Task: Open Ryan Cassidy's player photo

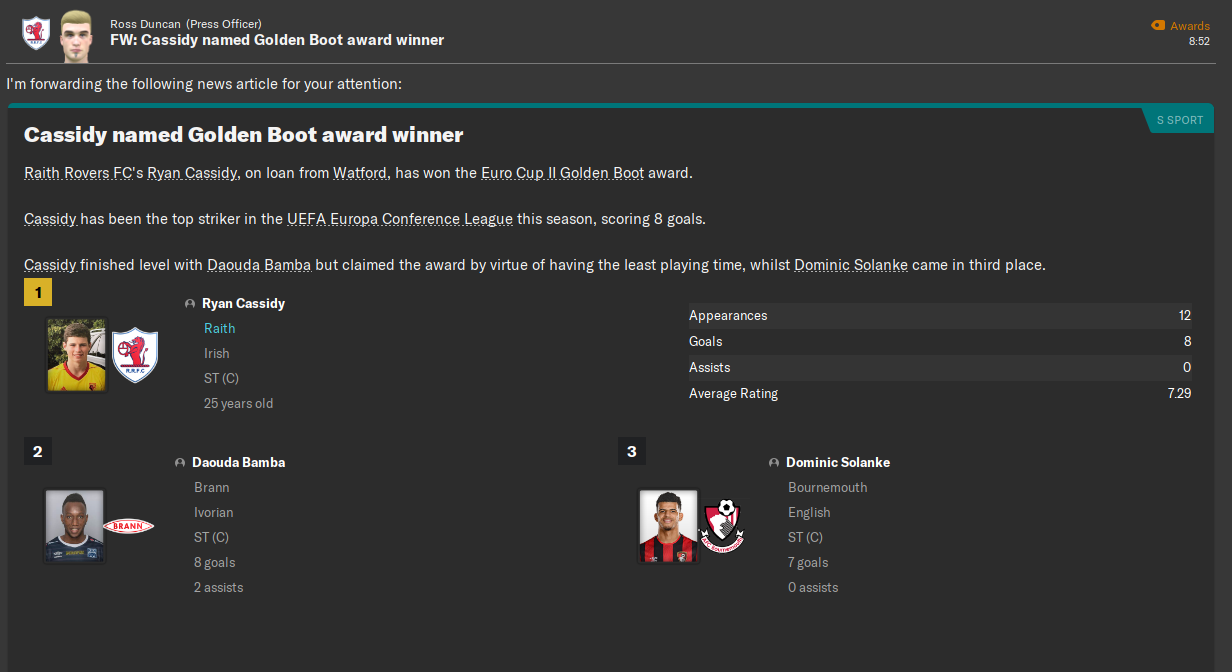Action: pyautogui.click(x=76, y=355)
